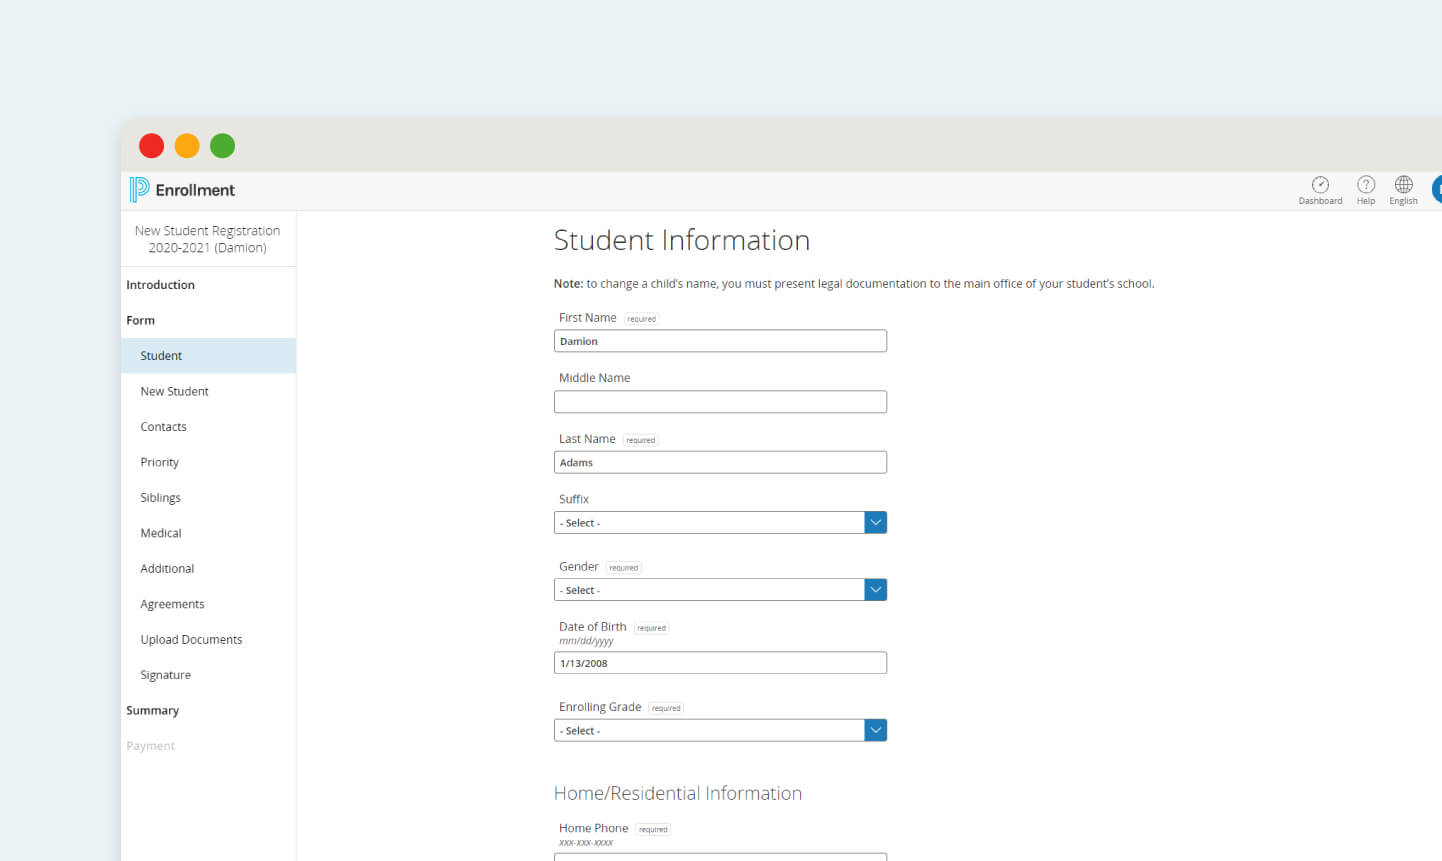Go to the Upload Documents step
1442x861 pixels.
pyautogui.click(x=190, y=639)
